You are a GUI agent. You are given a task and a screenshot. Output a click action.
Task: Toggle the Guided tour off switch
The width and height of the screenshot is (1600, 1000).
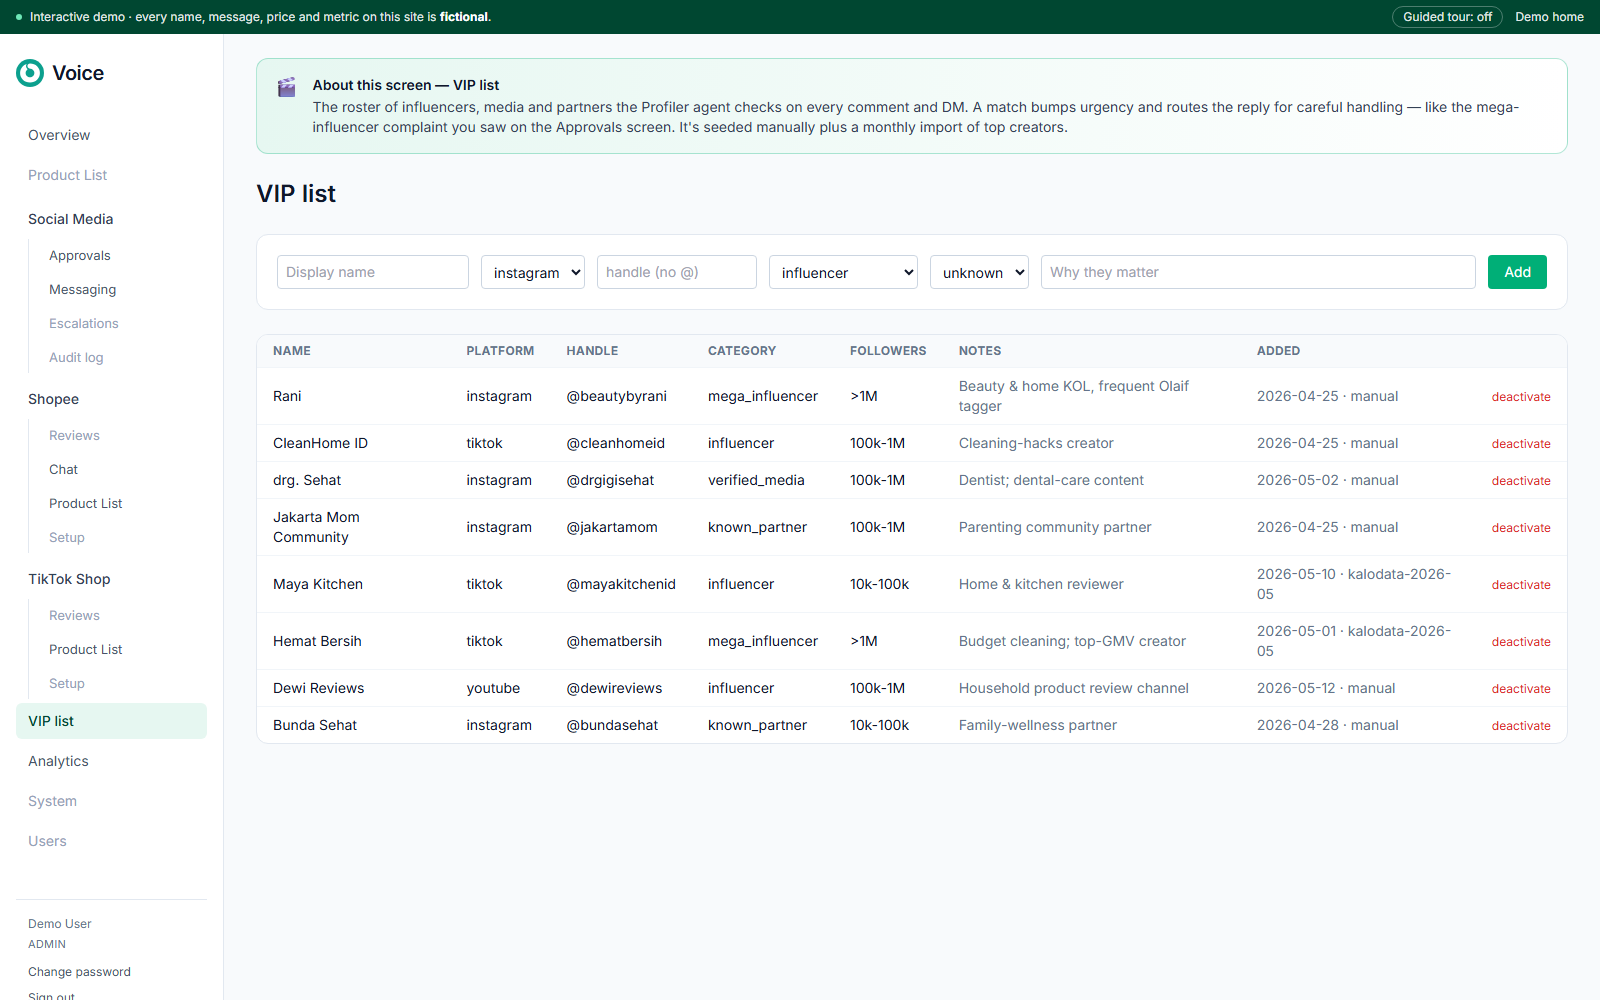(1447, 17)
